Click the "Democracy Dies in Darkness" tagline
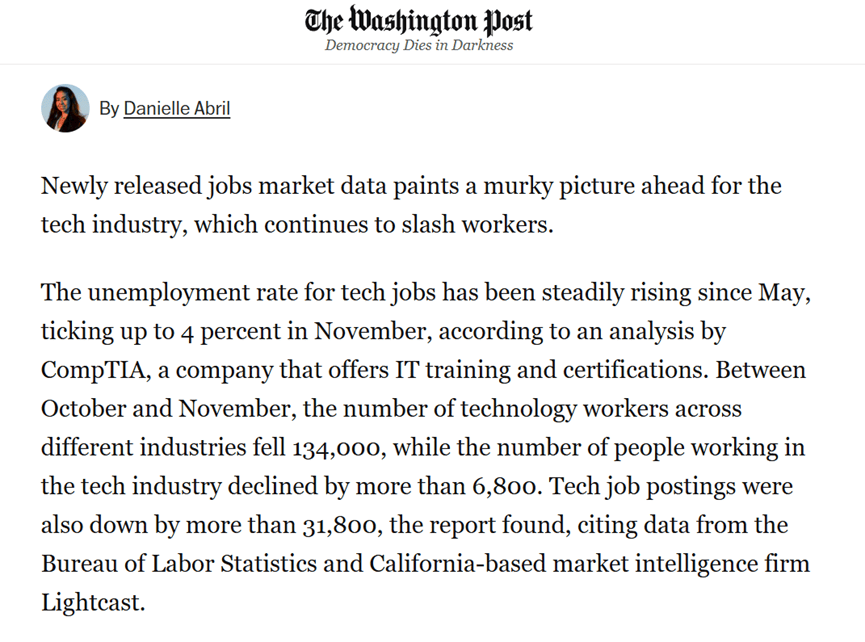The width and height of the screenshot is (865, 642). point(419,46)
